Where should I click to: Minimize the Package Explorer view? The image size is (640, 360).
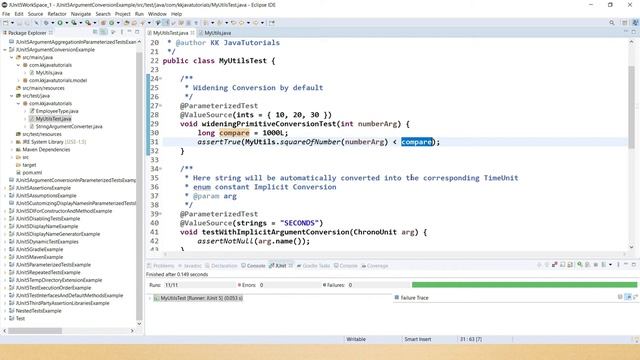tap(129, 32)
